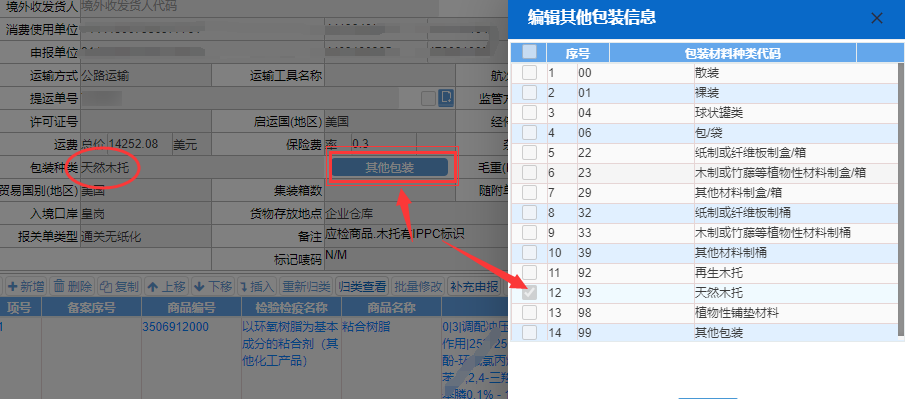Viewport: 905px width, 399px height.
Task: Click 运输方式 field 公路运输
Action: [x=145, y=76]
